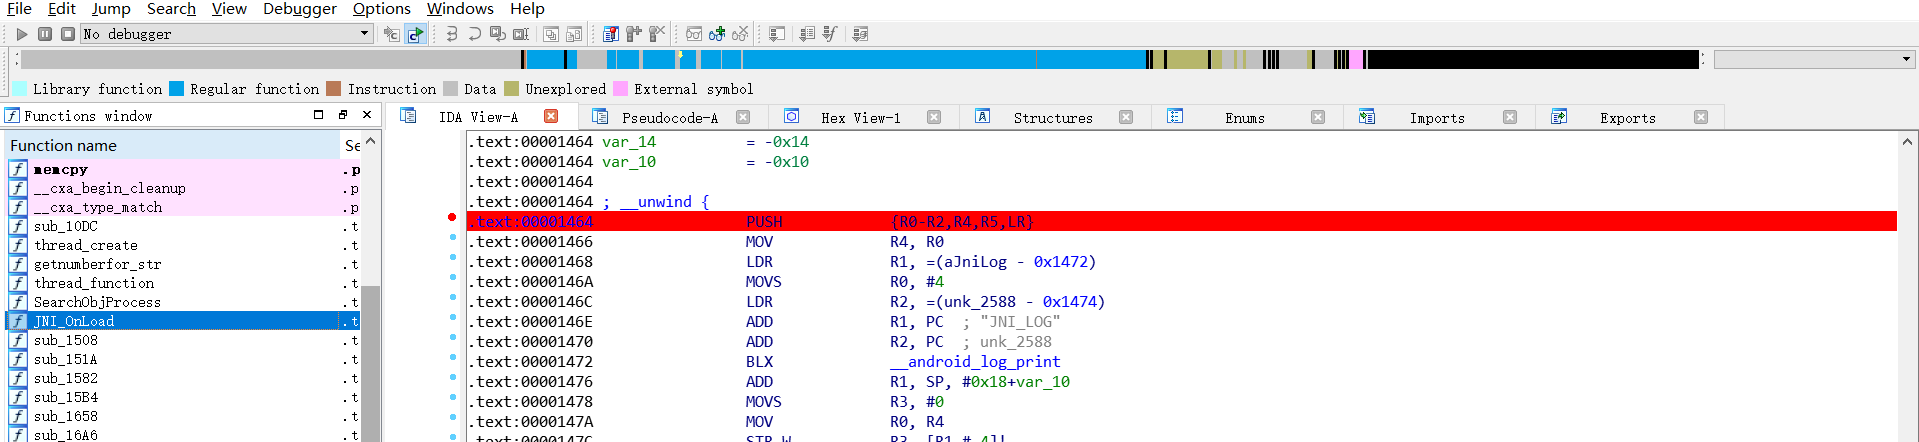Terminate the debugged process with stop icon

click(68, 34)
